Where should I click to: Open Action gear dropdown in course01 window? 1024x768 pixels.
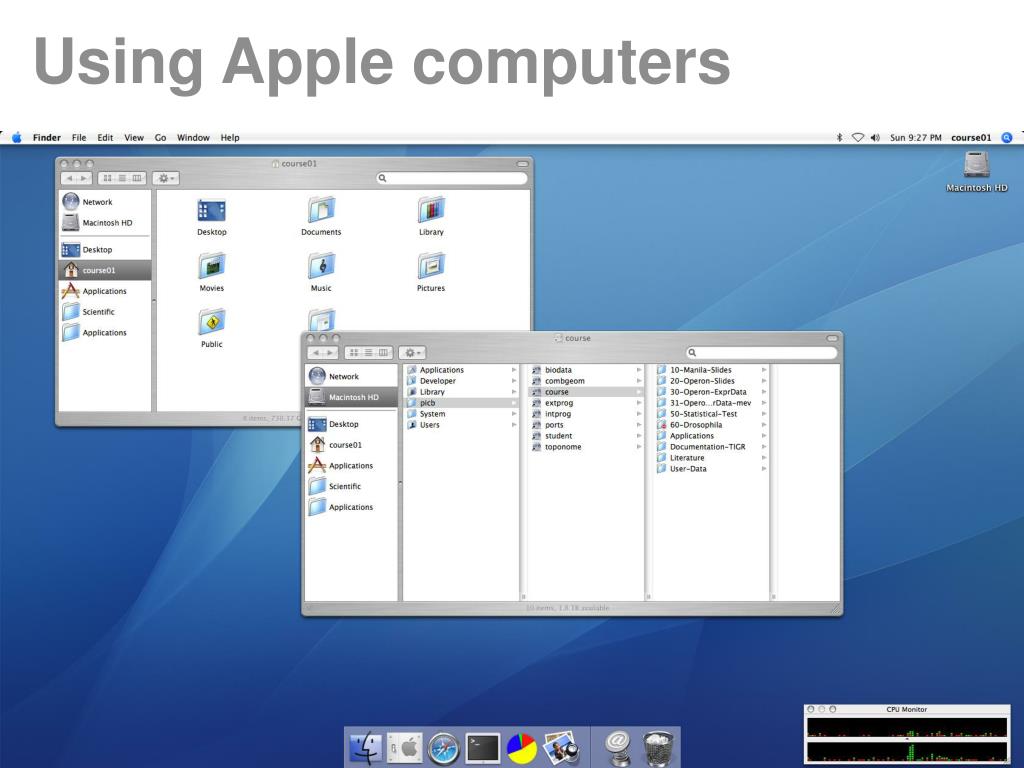(x=165, y=178)
